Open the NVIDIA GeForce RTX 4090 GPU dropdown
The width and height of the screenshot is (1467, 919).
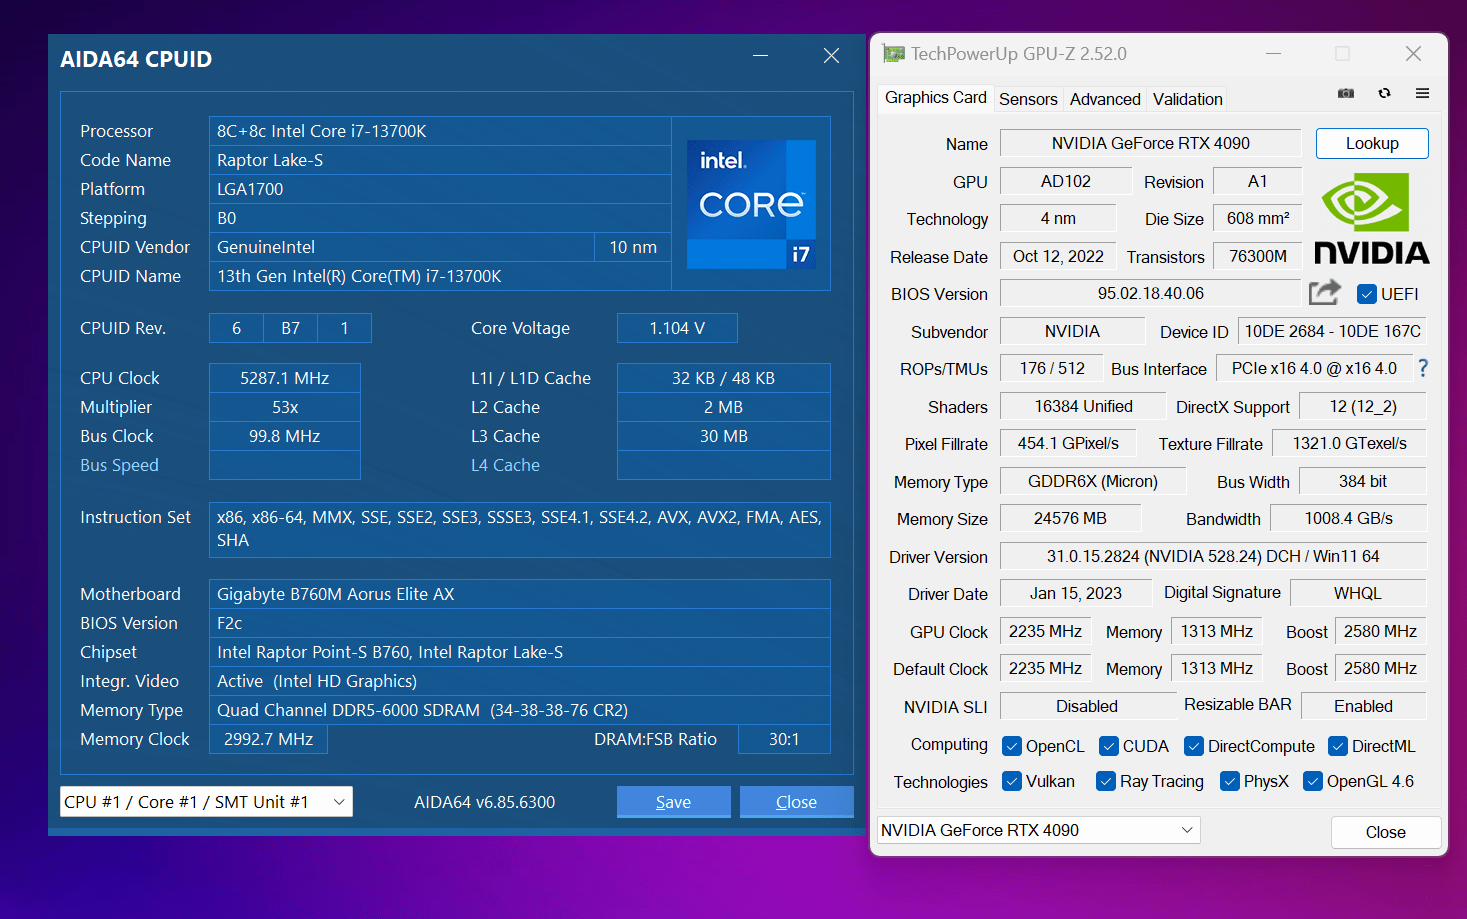pyautogui.click(x=1038, y=830)
